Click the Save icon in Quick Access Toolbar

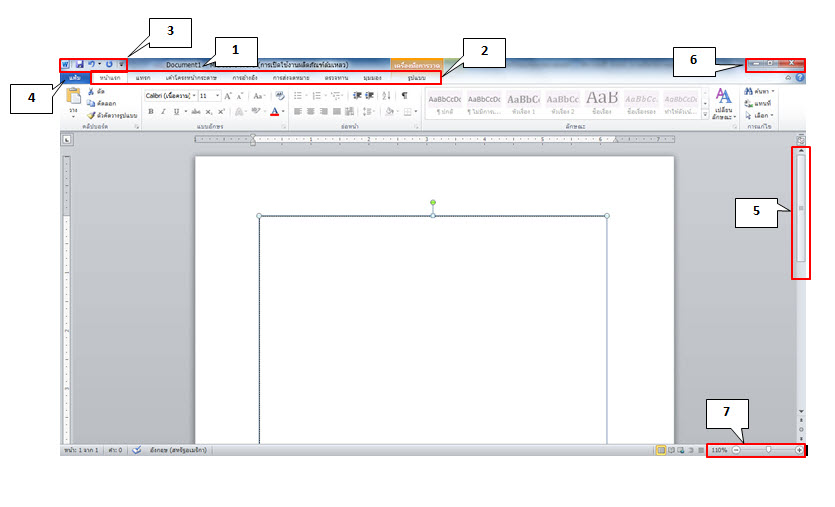point(78,64)
